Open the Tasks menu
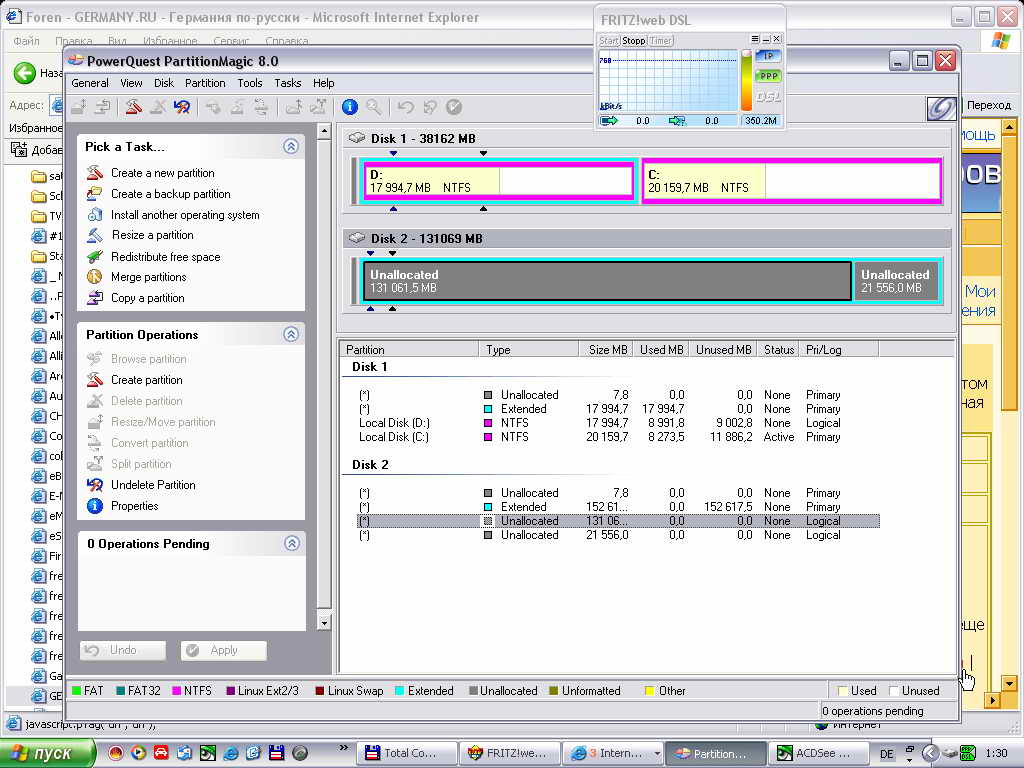Screen dimensions: 1024x768 click(x=287, y=83)
